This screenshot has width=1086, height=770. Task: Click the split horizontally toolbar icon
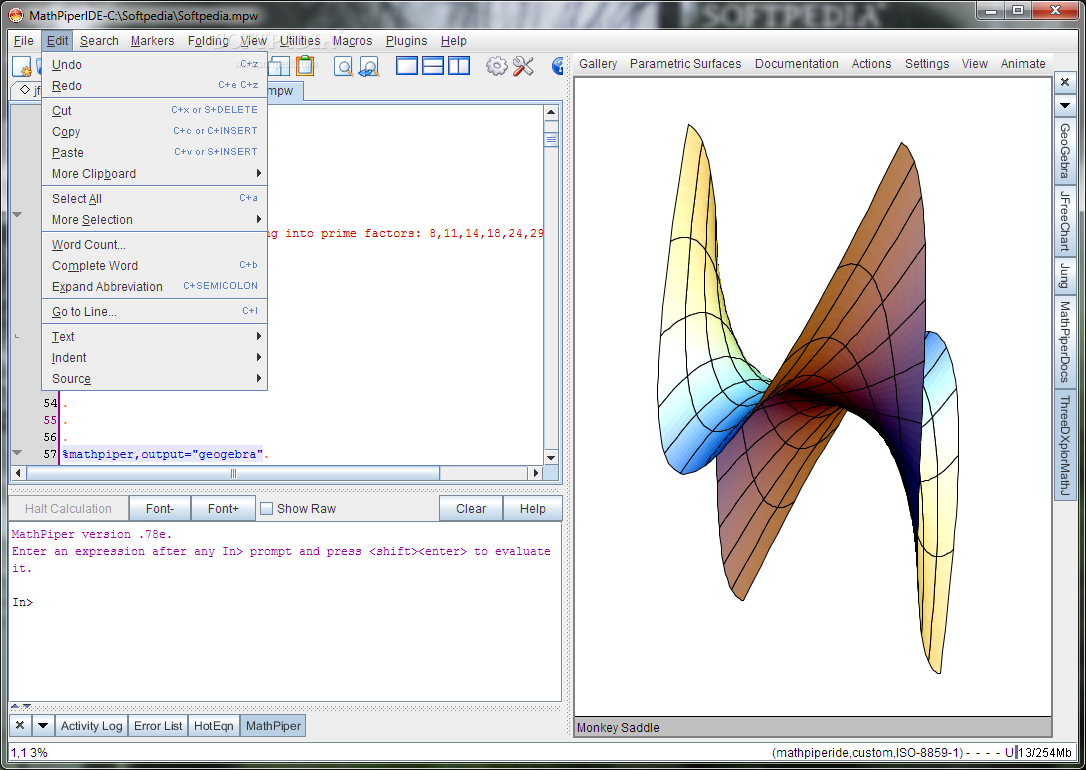tap(433, 66)
